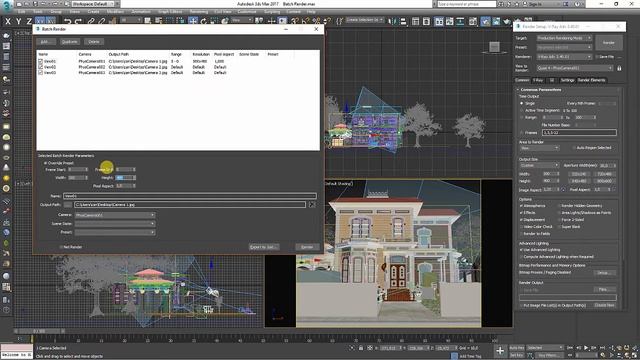
Task: Open the Preset dropdown in Batch Render
Action: click(115, 232)
